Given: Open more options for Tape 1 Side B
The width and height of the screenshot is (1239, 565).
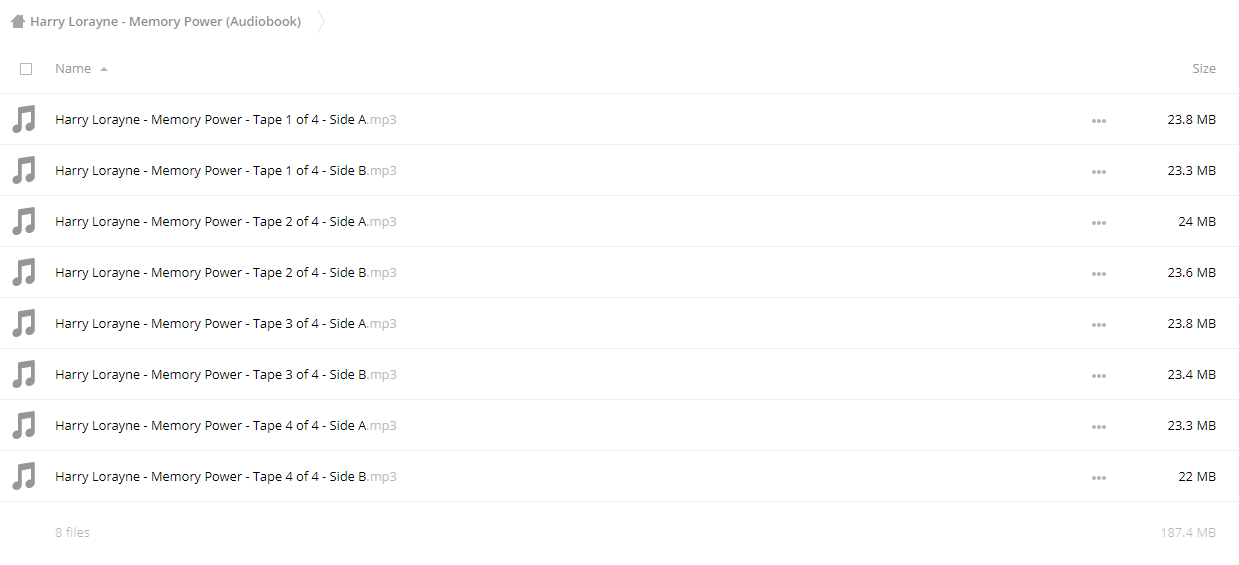Looking at the screenshot, I should pos(1099,172).
